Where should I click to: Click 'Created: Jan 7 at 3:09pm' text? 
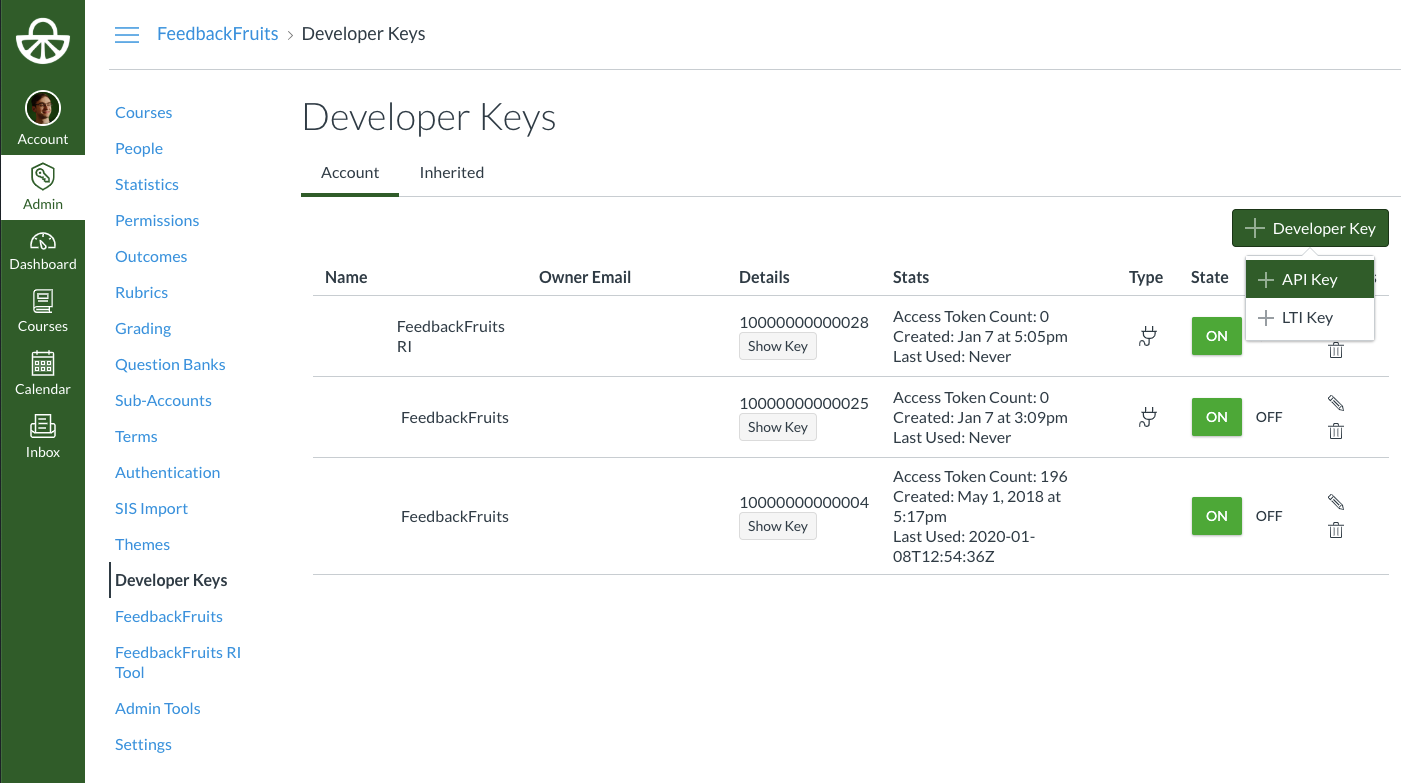point(980,417)
